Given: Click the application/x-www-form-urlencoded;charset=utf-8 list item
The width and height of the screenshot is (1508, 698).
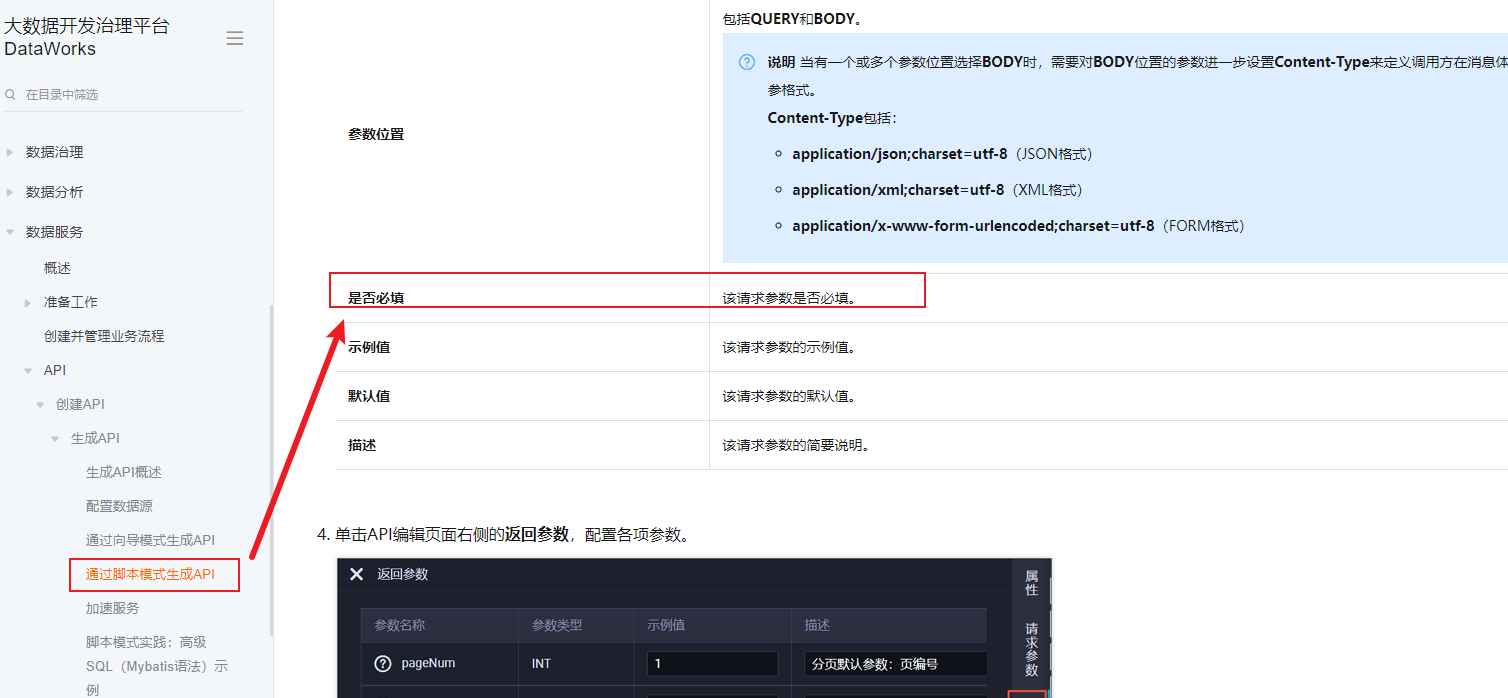Looking at the screenshot, I should coord(1019,226).
